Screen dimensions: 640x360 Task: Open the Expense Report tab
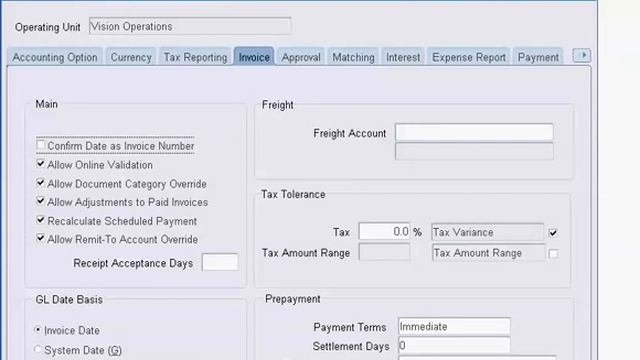[x=469, y=57]
